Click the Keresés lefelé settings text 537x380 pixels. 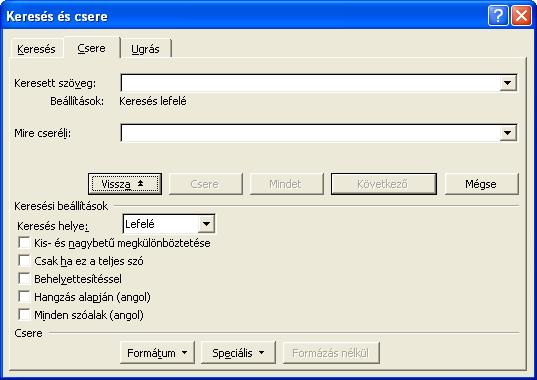153,101
